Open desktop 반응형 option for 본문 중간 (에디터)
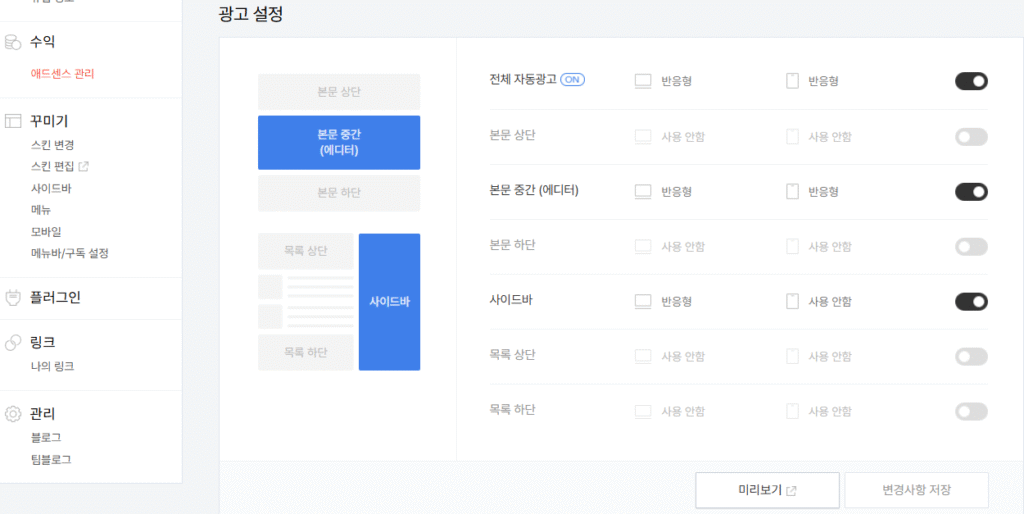1024x514 pixels. pyautogui.click(x=677, y=191)
